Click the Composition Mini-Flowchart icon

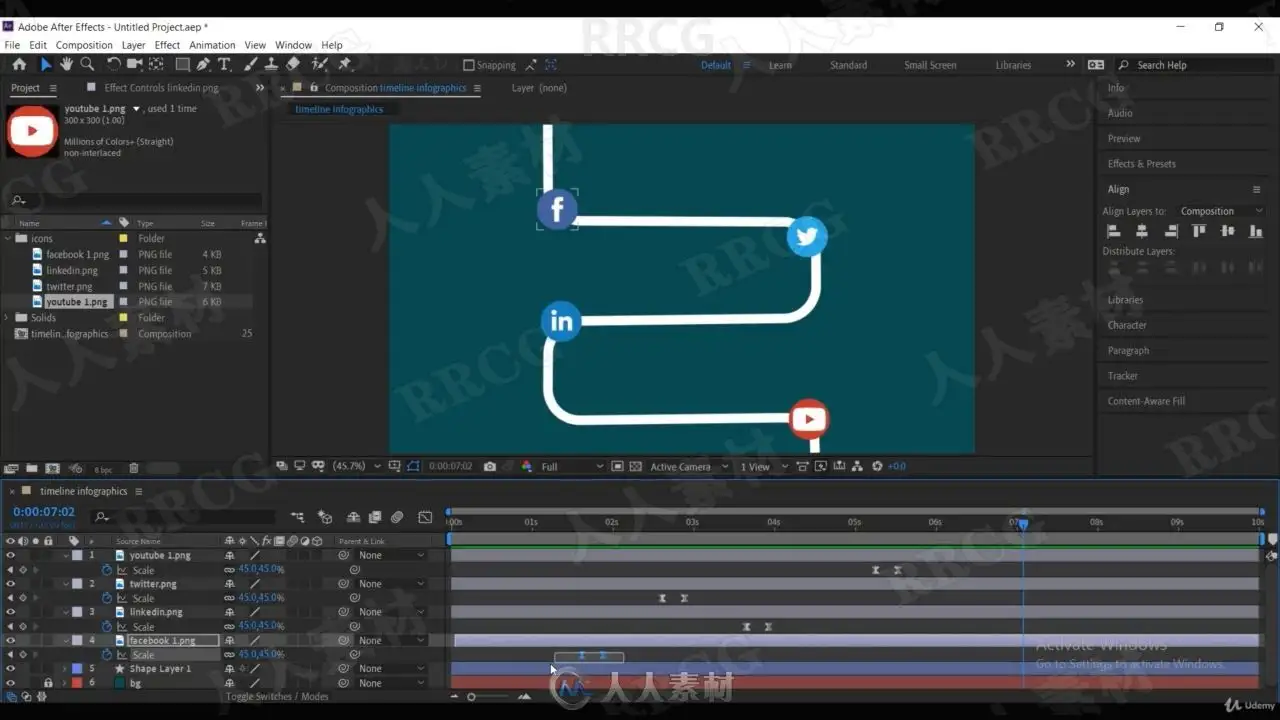pos(297,517)
